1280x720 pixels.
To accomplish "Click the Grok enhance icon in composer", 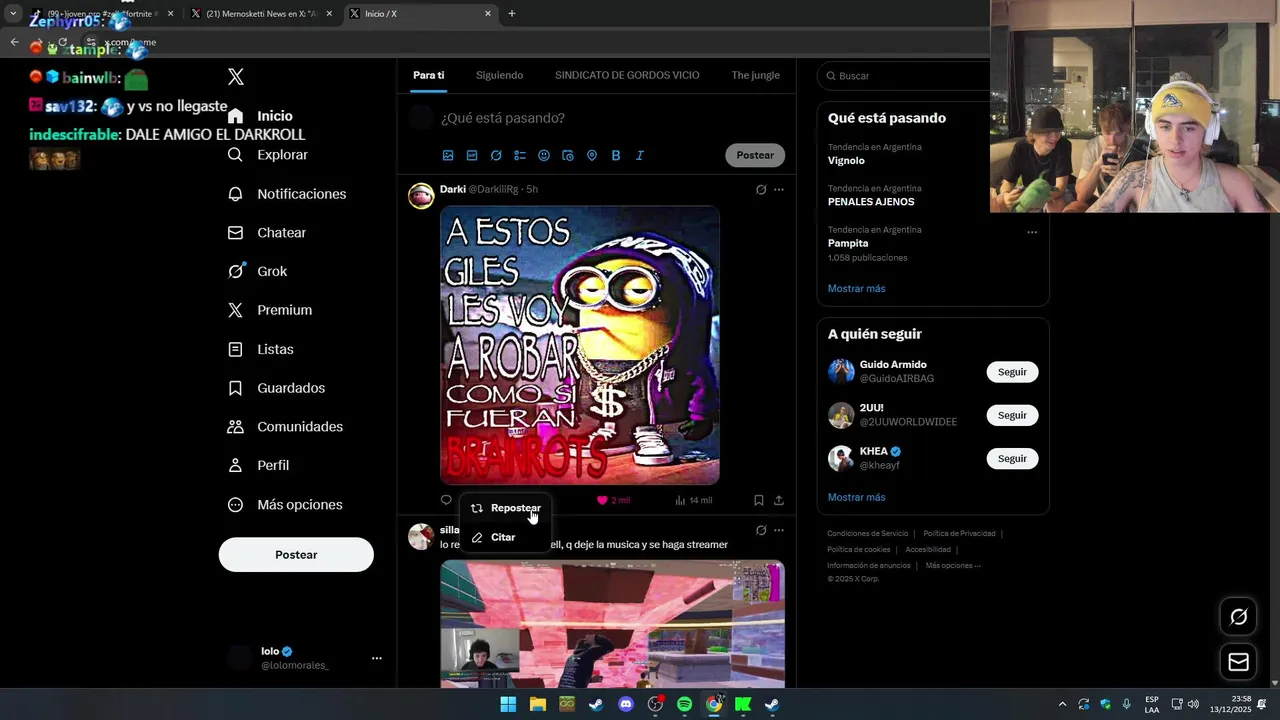I will 496,155.
